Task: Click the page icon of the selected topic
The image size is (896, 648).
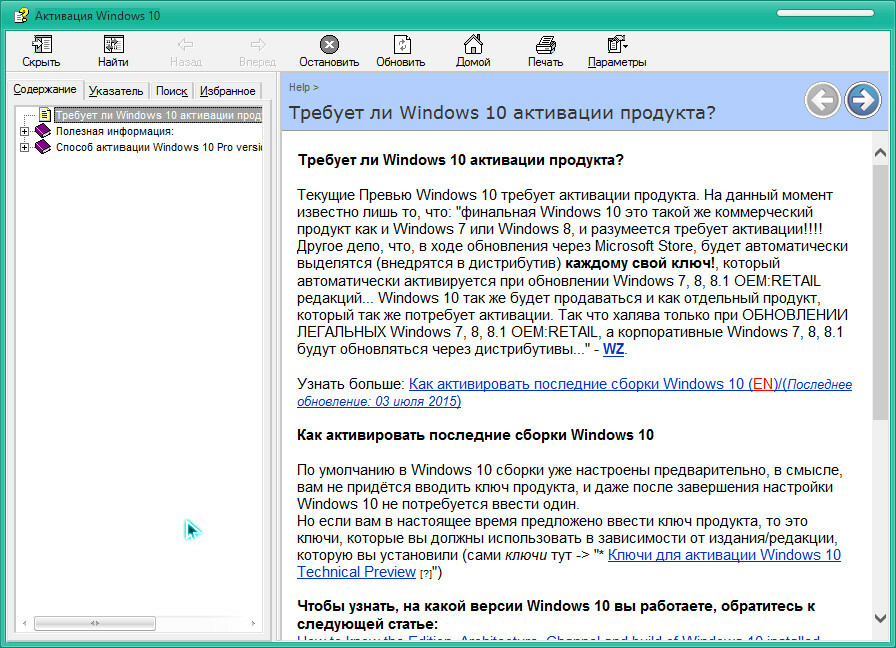Action: (x=45, y=115)
